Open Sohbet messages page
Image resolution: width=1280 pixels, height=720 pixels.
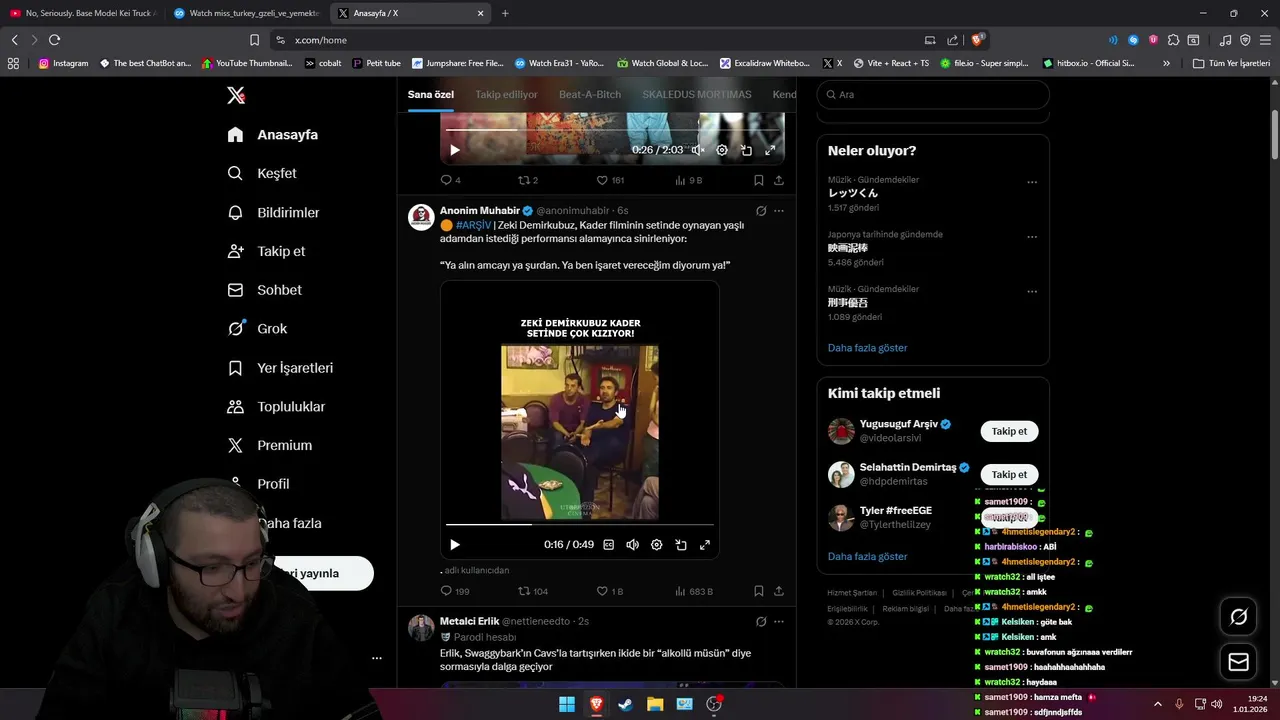click(265, 290)
